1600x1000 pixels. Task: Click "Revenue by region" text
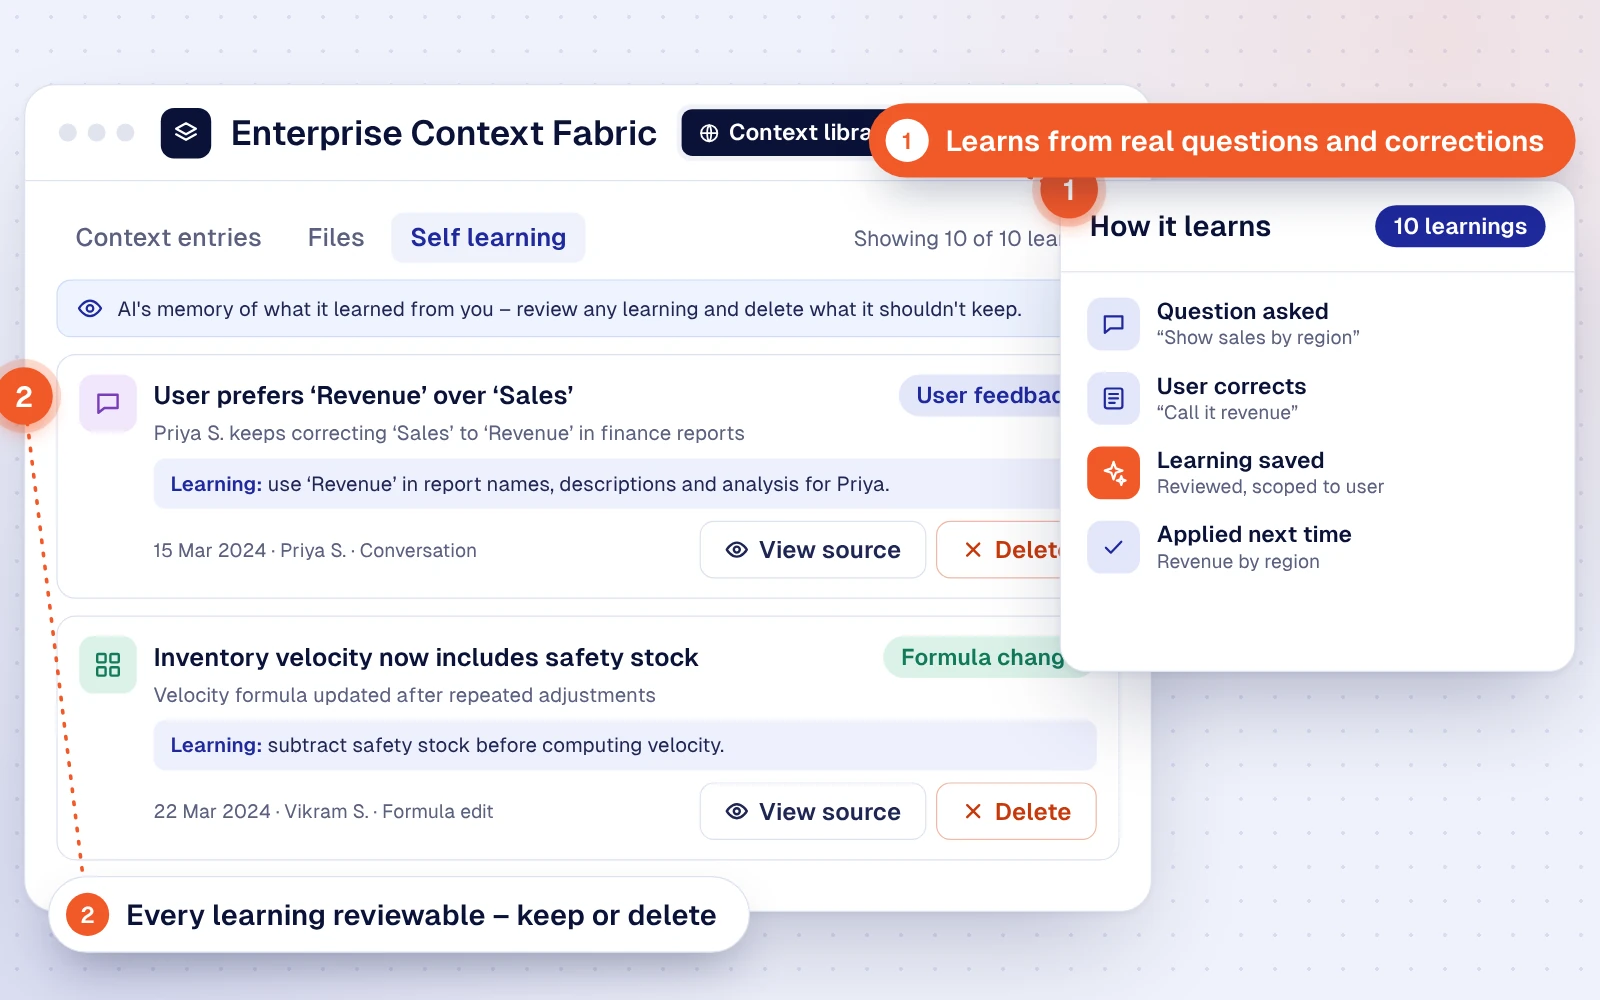1238,562
